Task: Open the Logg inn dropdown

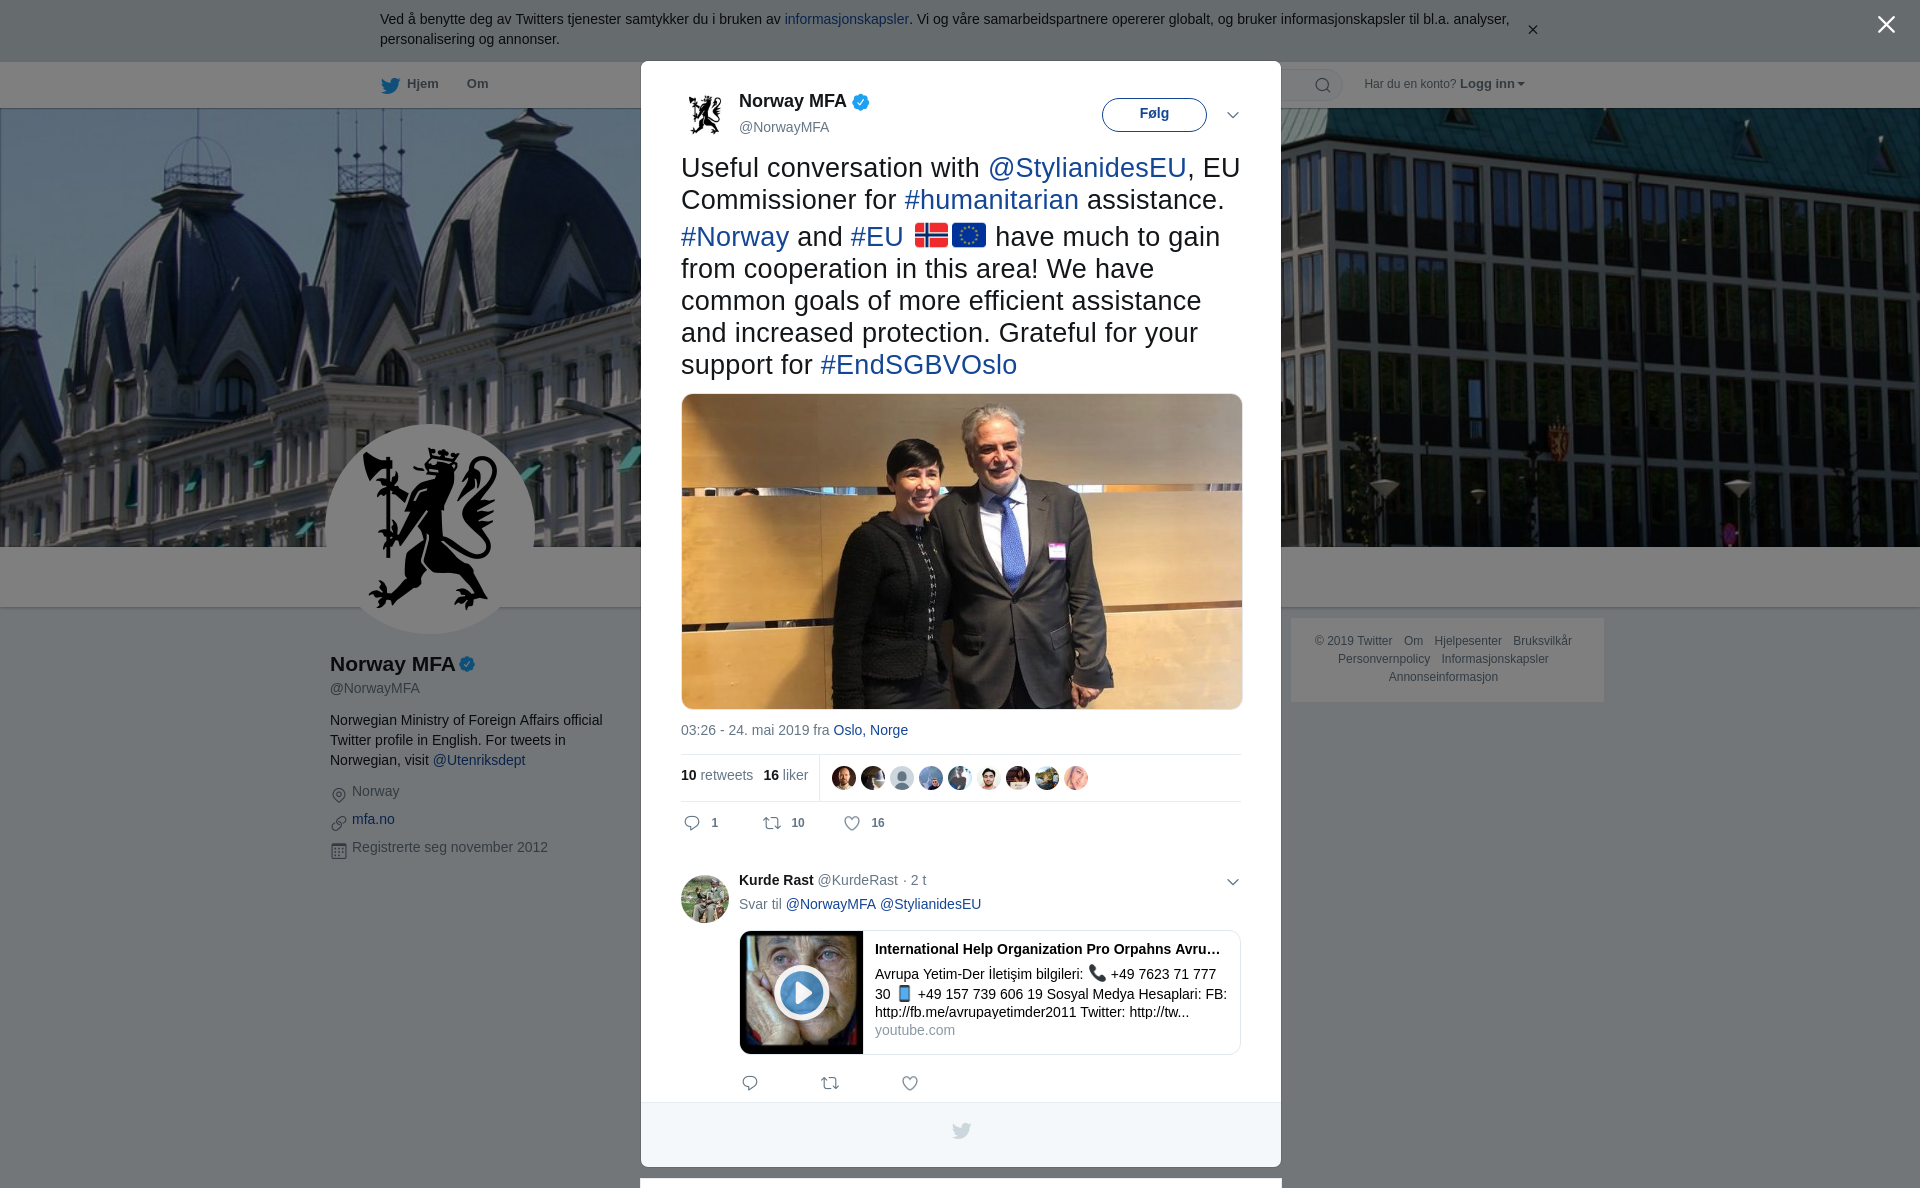Action: click(1492, 84)
